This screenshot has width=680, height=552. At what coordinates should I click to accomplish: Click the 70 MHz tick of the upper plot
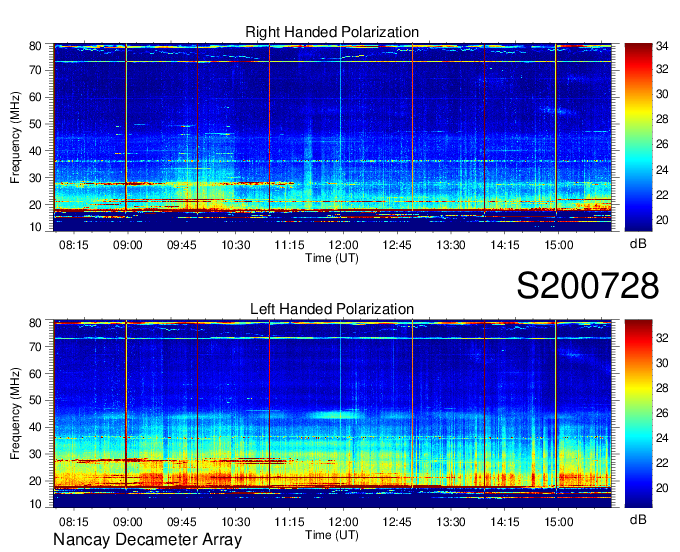(x=35, y=70)
